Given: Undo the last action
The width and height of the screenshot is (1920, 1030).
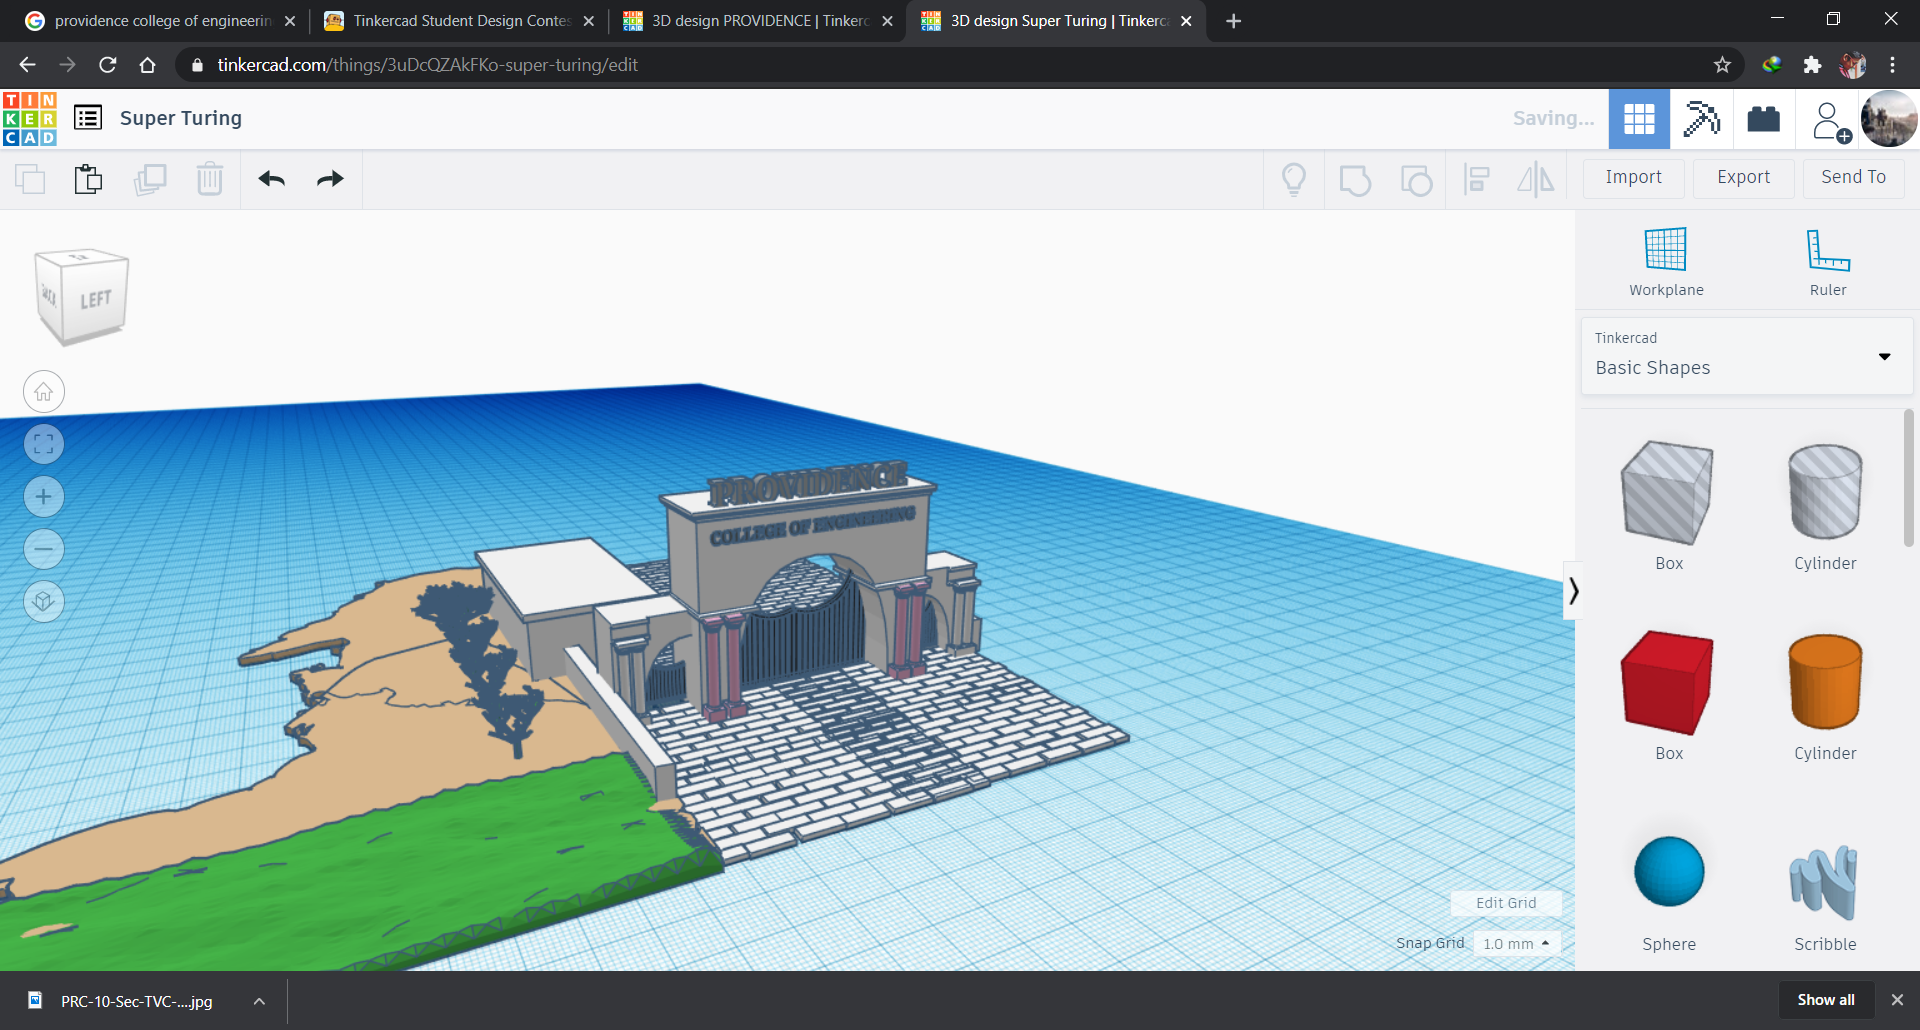Looking at the screenshot, I should (x=271, y=179).
